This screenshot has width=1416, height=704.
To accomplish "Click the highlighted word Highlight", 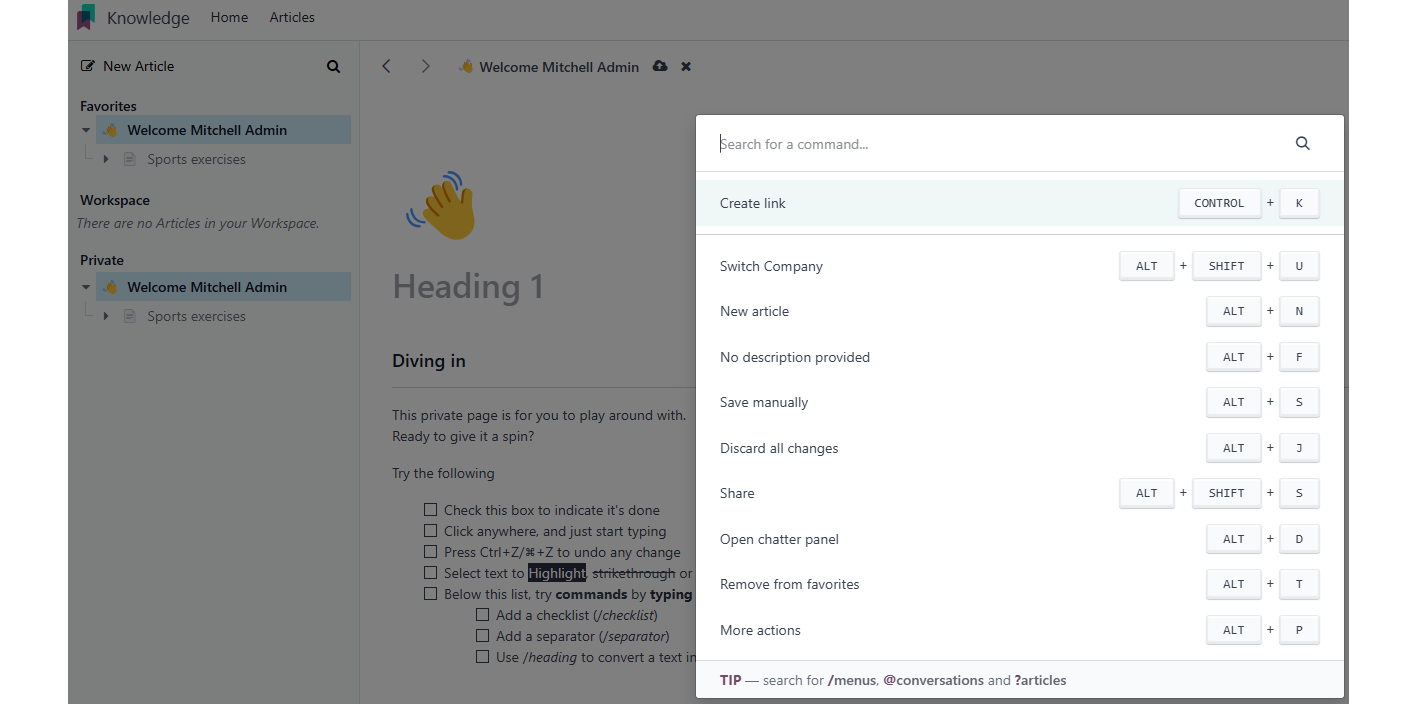I will coord(557,573).
